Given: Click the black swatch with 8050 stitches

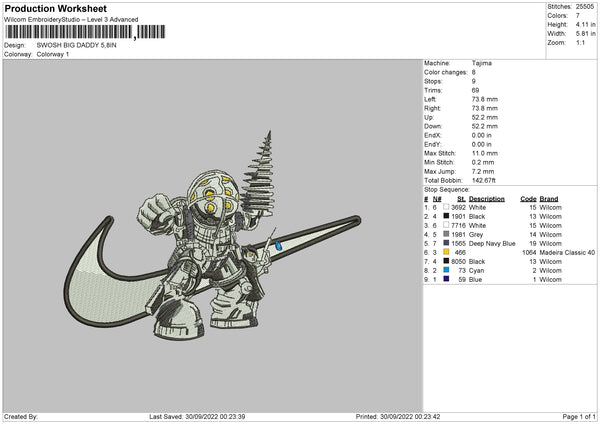Looking at the screenshot, I should point(446,261).
